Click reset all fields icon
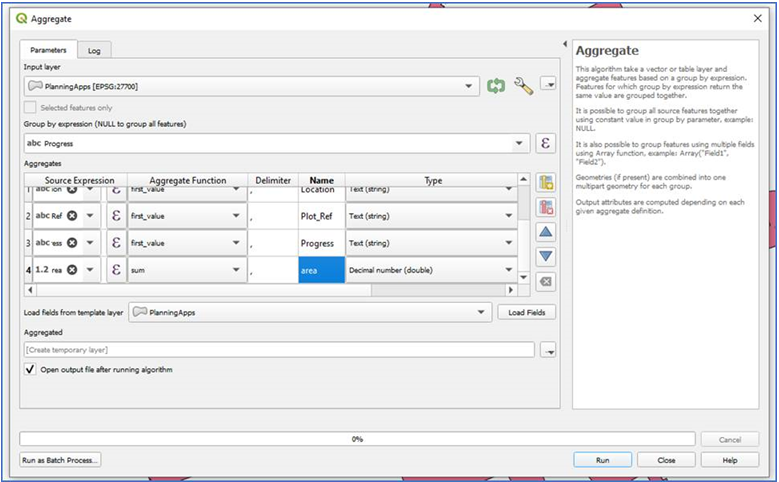This screenshot has width=779, height=482. 546,282
